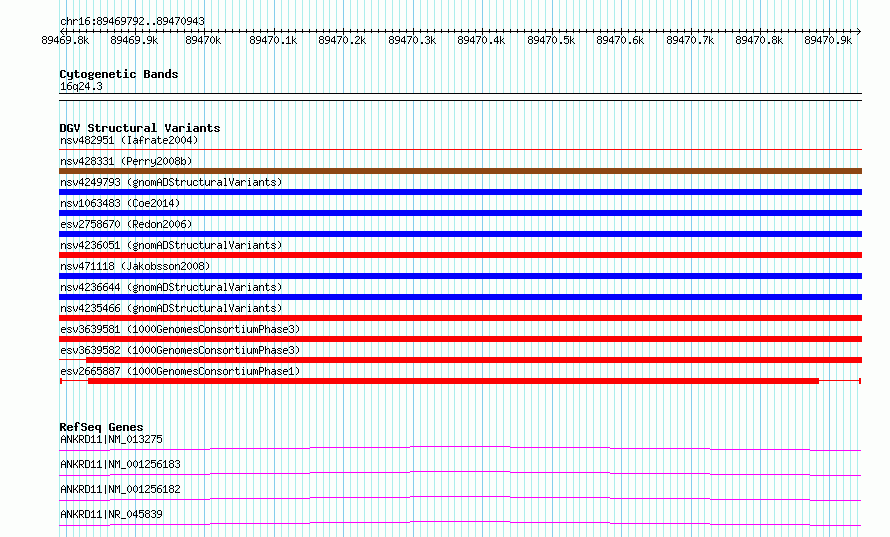
Task: Click the 89470.2k ruler tick label
Action: coord(342,41)
